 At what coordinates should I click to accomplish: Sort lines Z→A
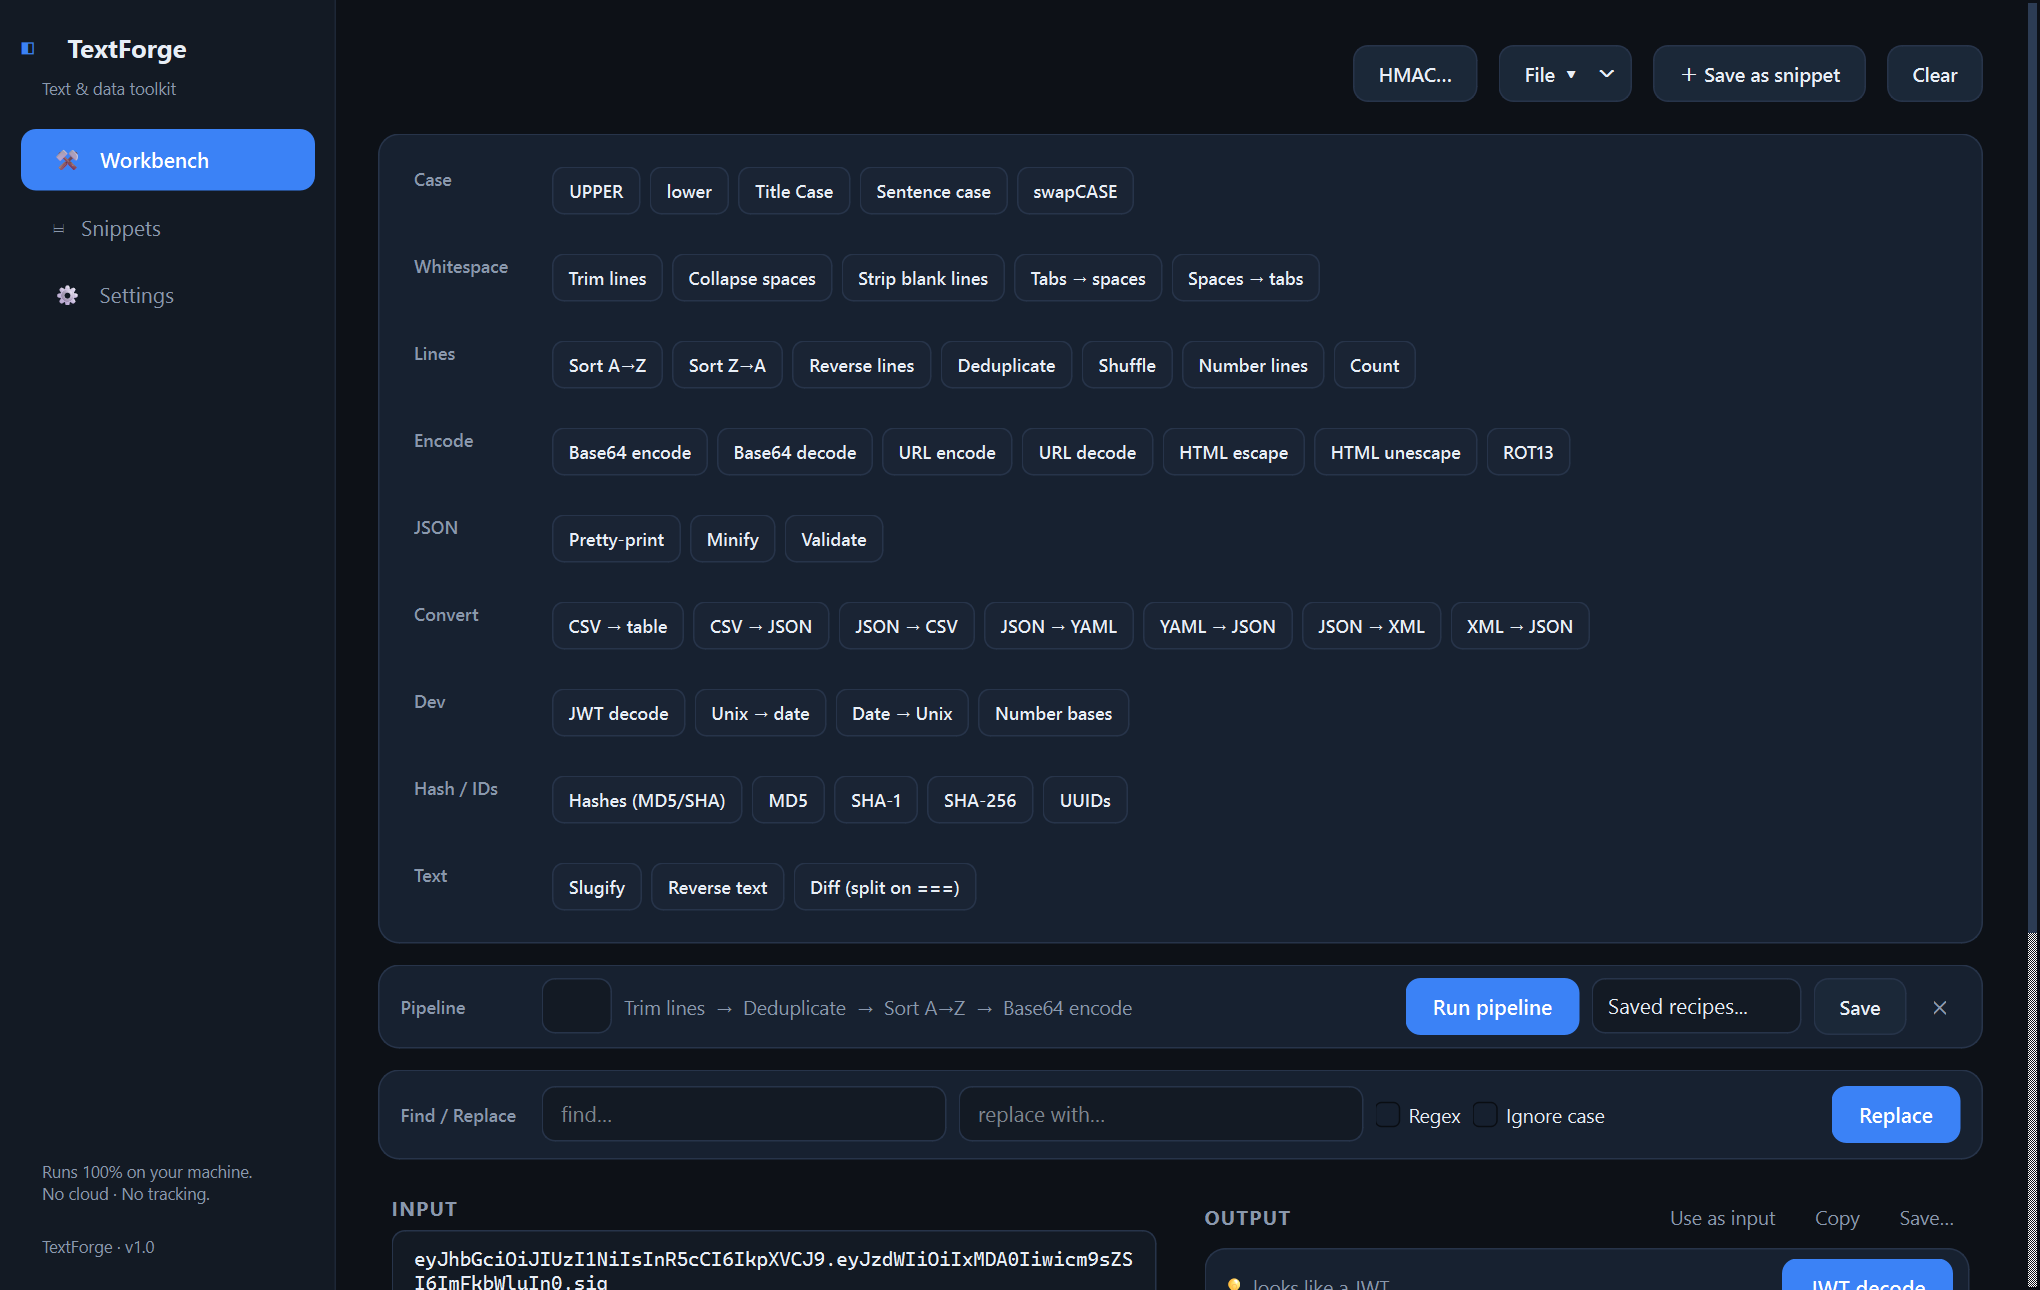[727, 365]
